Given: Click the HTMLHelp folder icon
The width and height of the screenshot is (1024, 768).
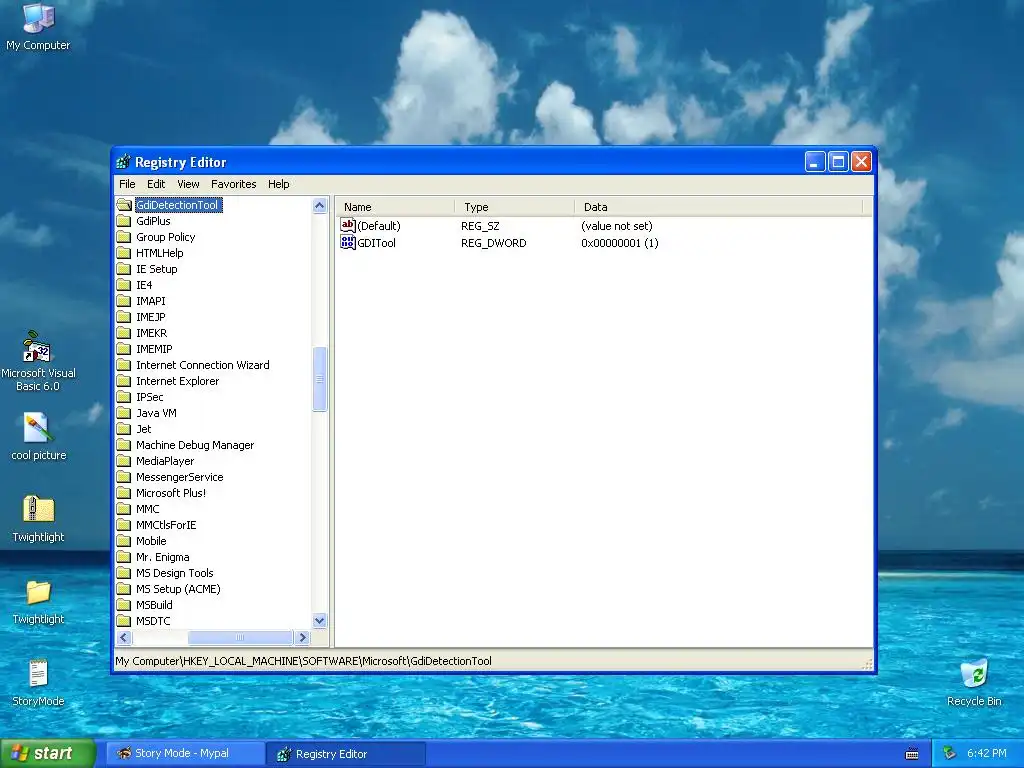Looking at the screenshot, I should coord(124,253).
